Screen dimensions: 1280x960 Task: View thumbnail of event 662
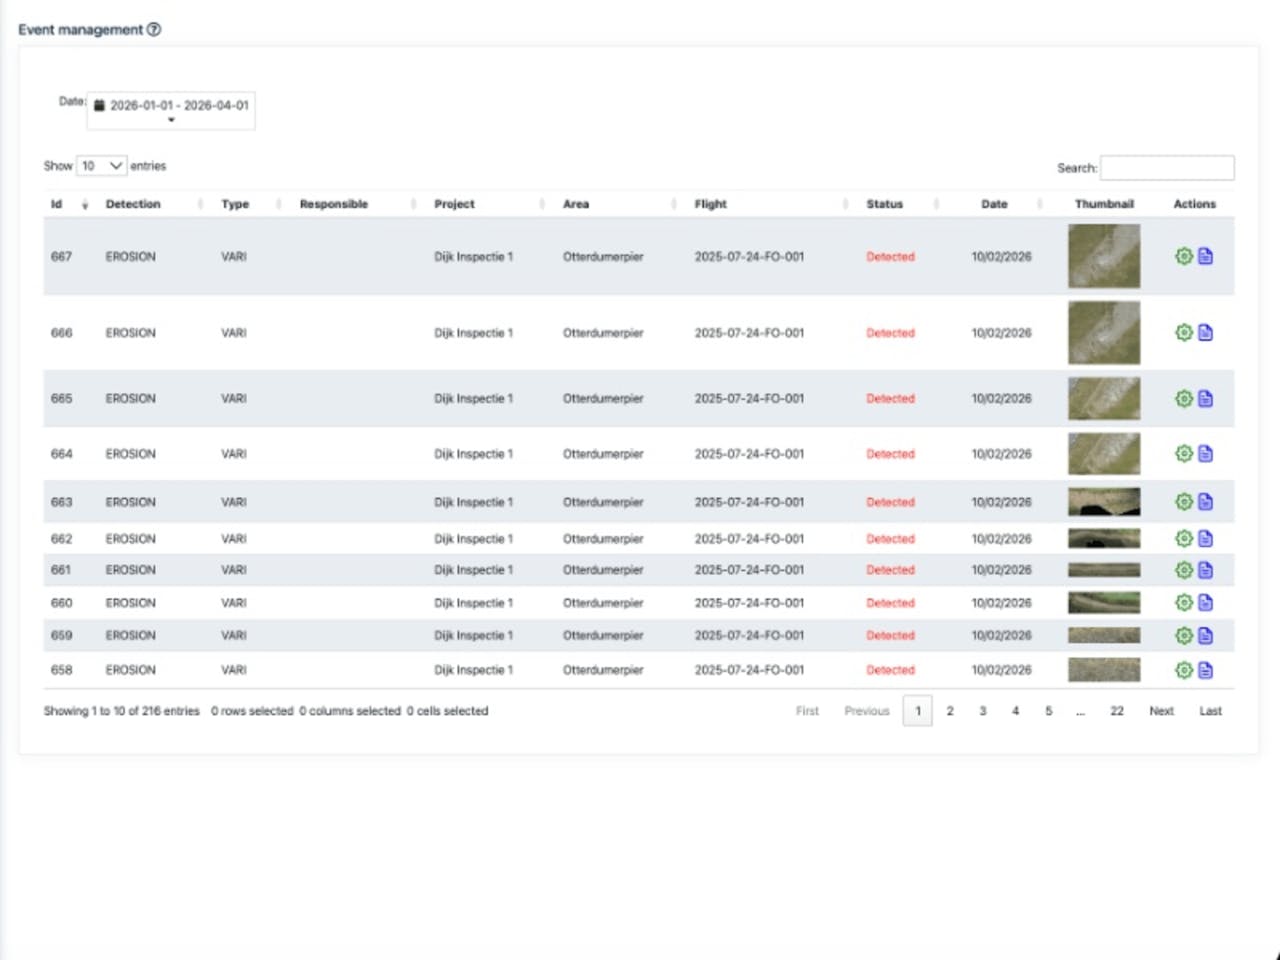pos(1104,538)
